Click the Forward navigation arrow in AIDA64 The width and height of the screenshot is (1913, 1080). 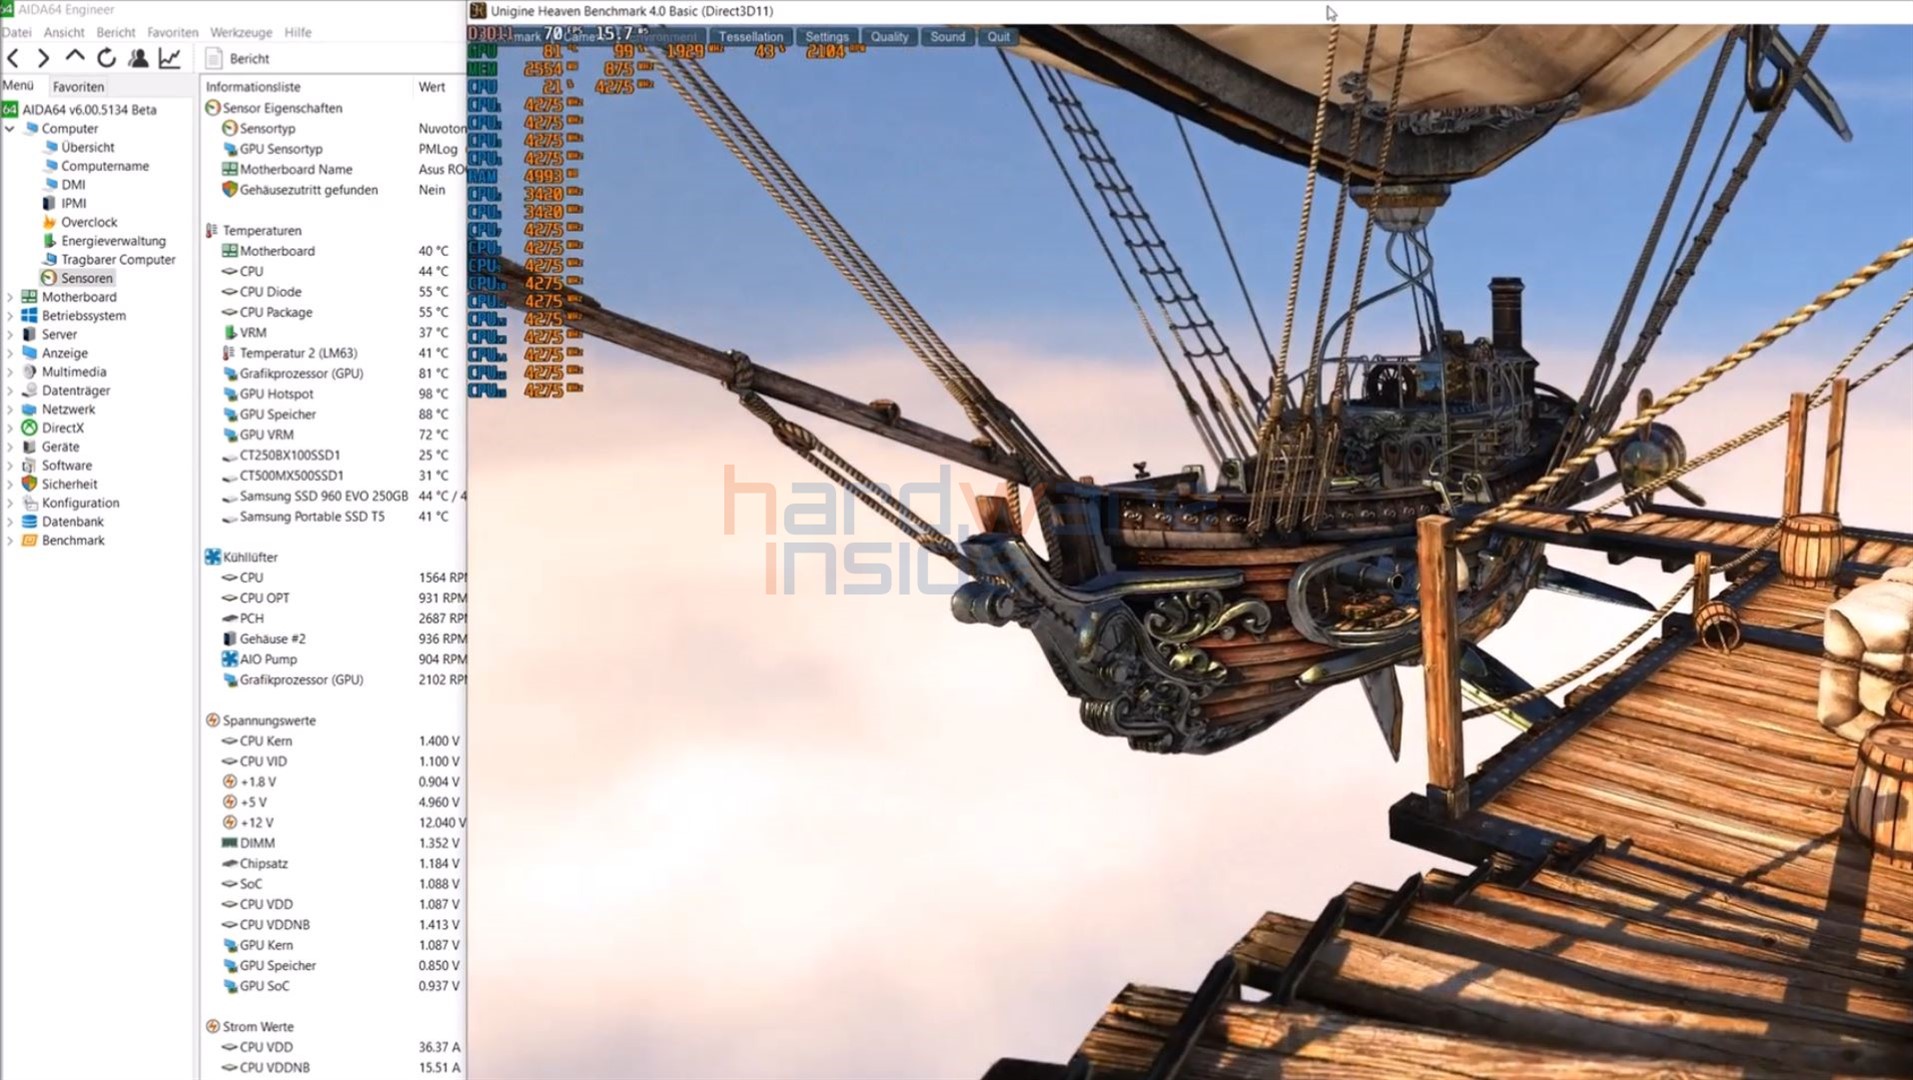tap(43, 59)
